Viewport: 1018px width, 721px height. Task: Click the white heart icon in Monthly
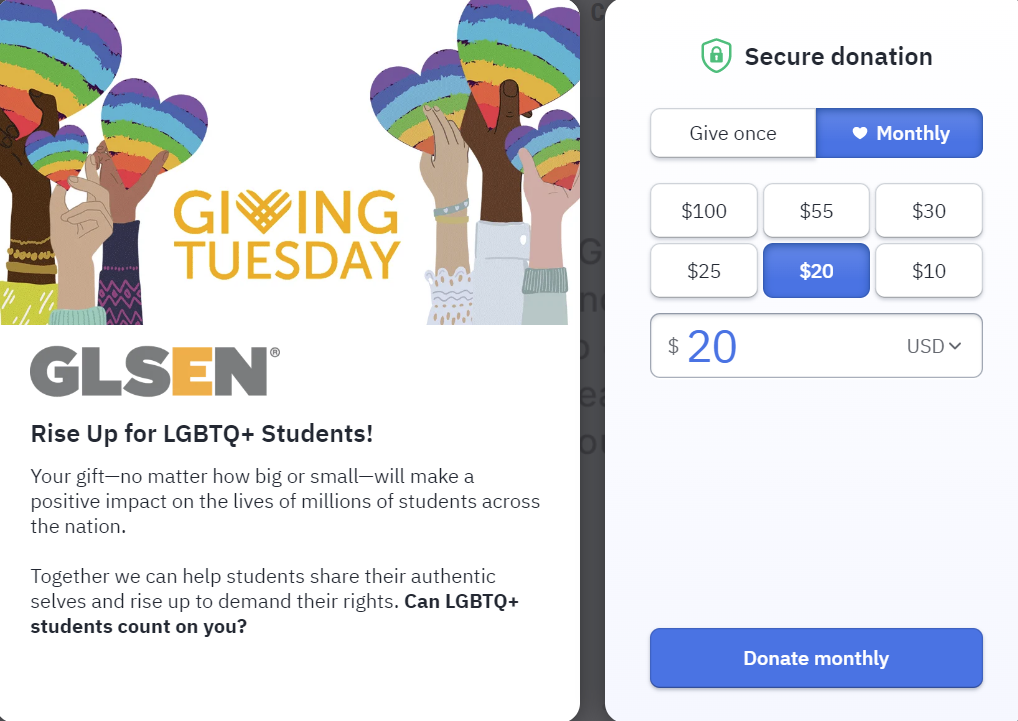[x=860, y=133]
